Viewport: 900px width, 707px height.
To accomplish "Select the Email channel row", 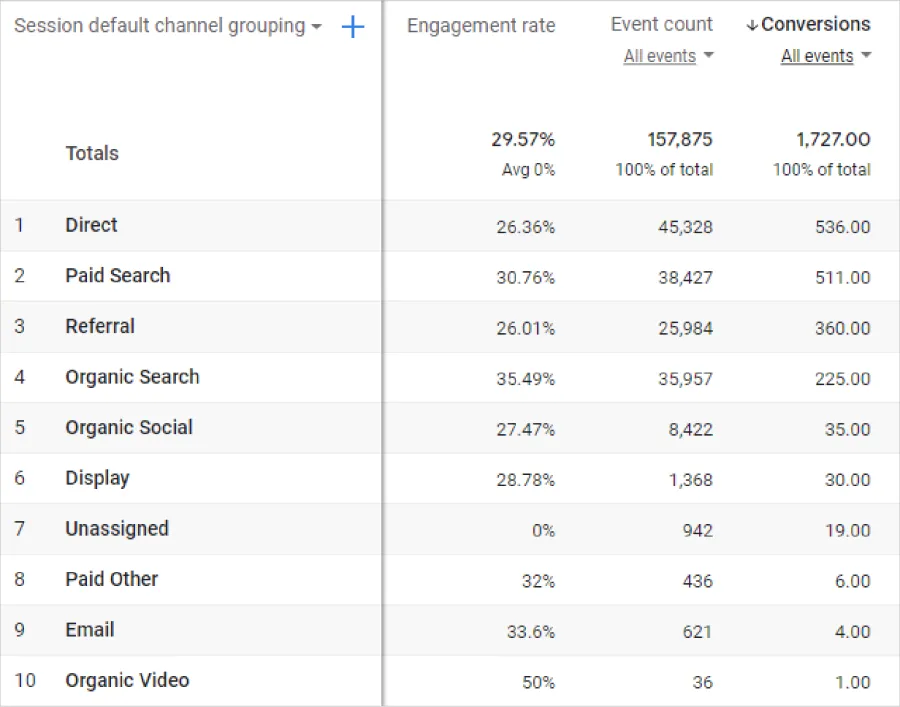I will point(90,630).
